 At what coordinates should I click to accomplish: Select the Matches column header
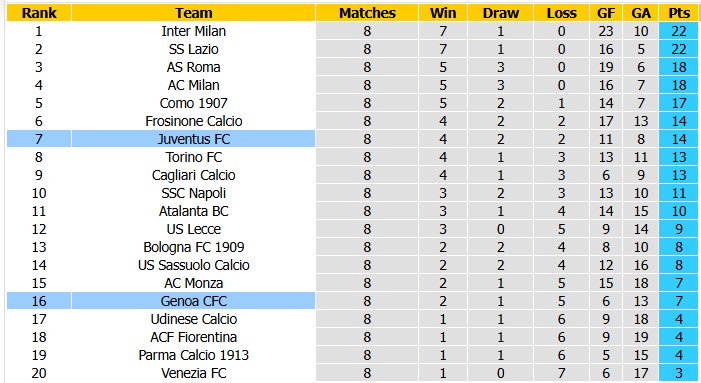coord(367,13)
